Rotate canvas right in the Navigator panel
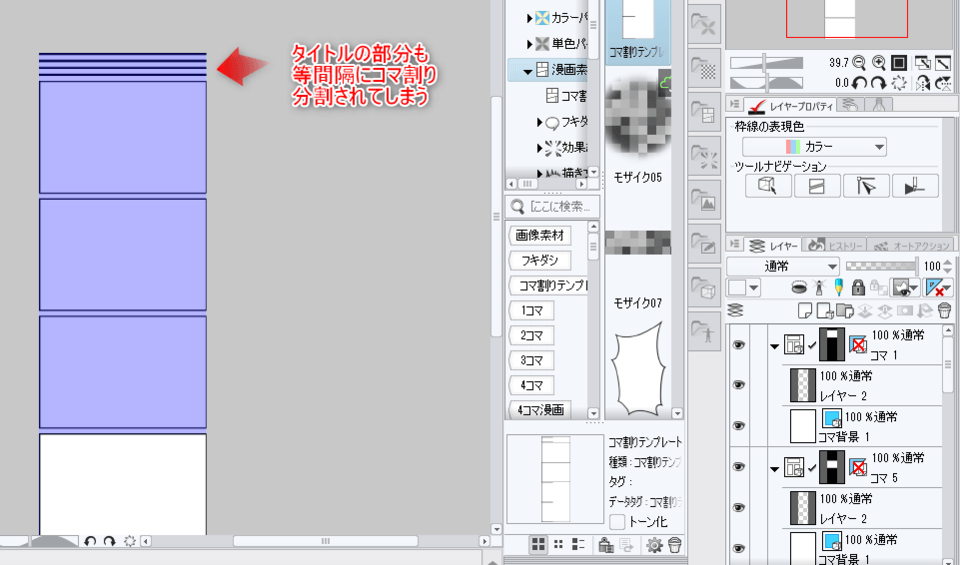 (879, 83)
